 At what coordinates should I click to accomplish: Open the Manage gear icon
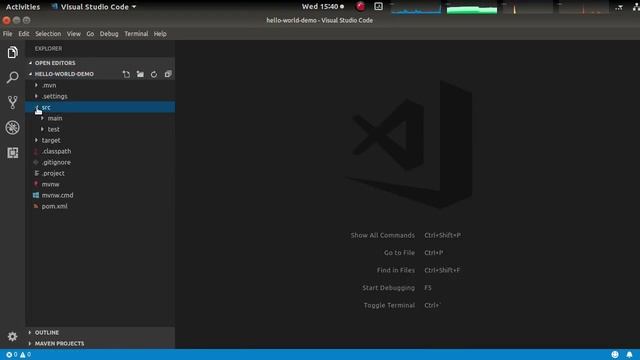pos(13,336)
